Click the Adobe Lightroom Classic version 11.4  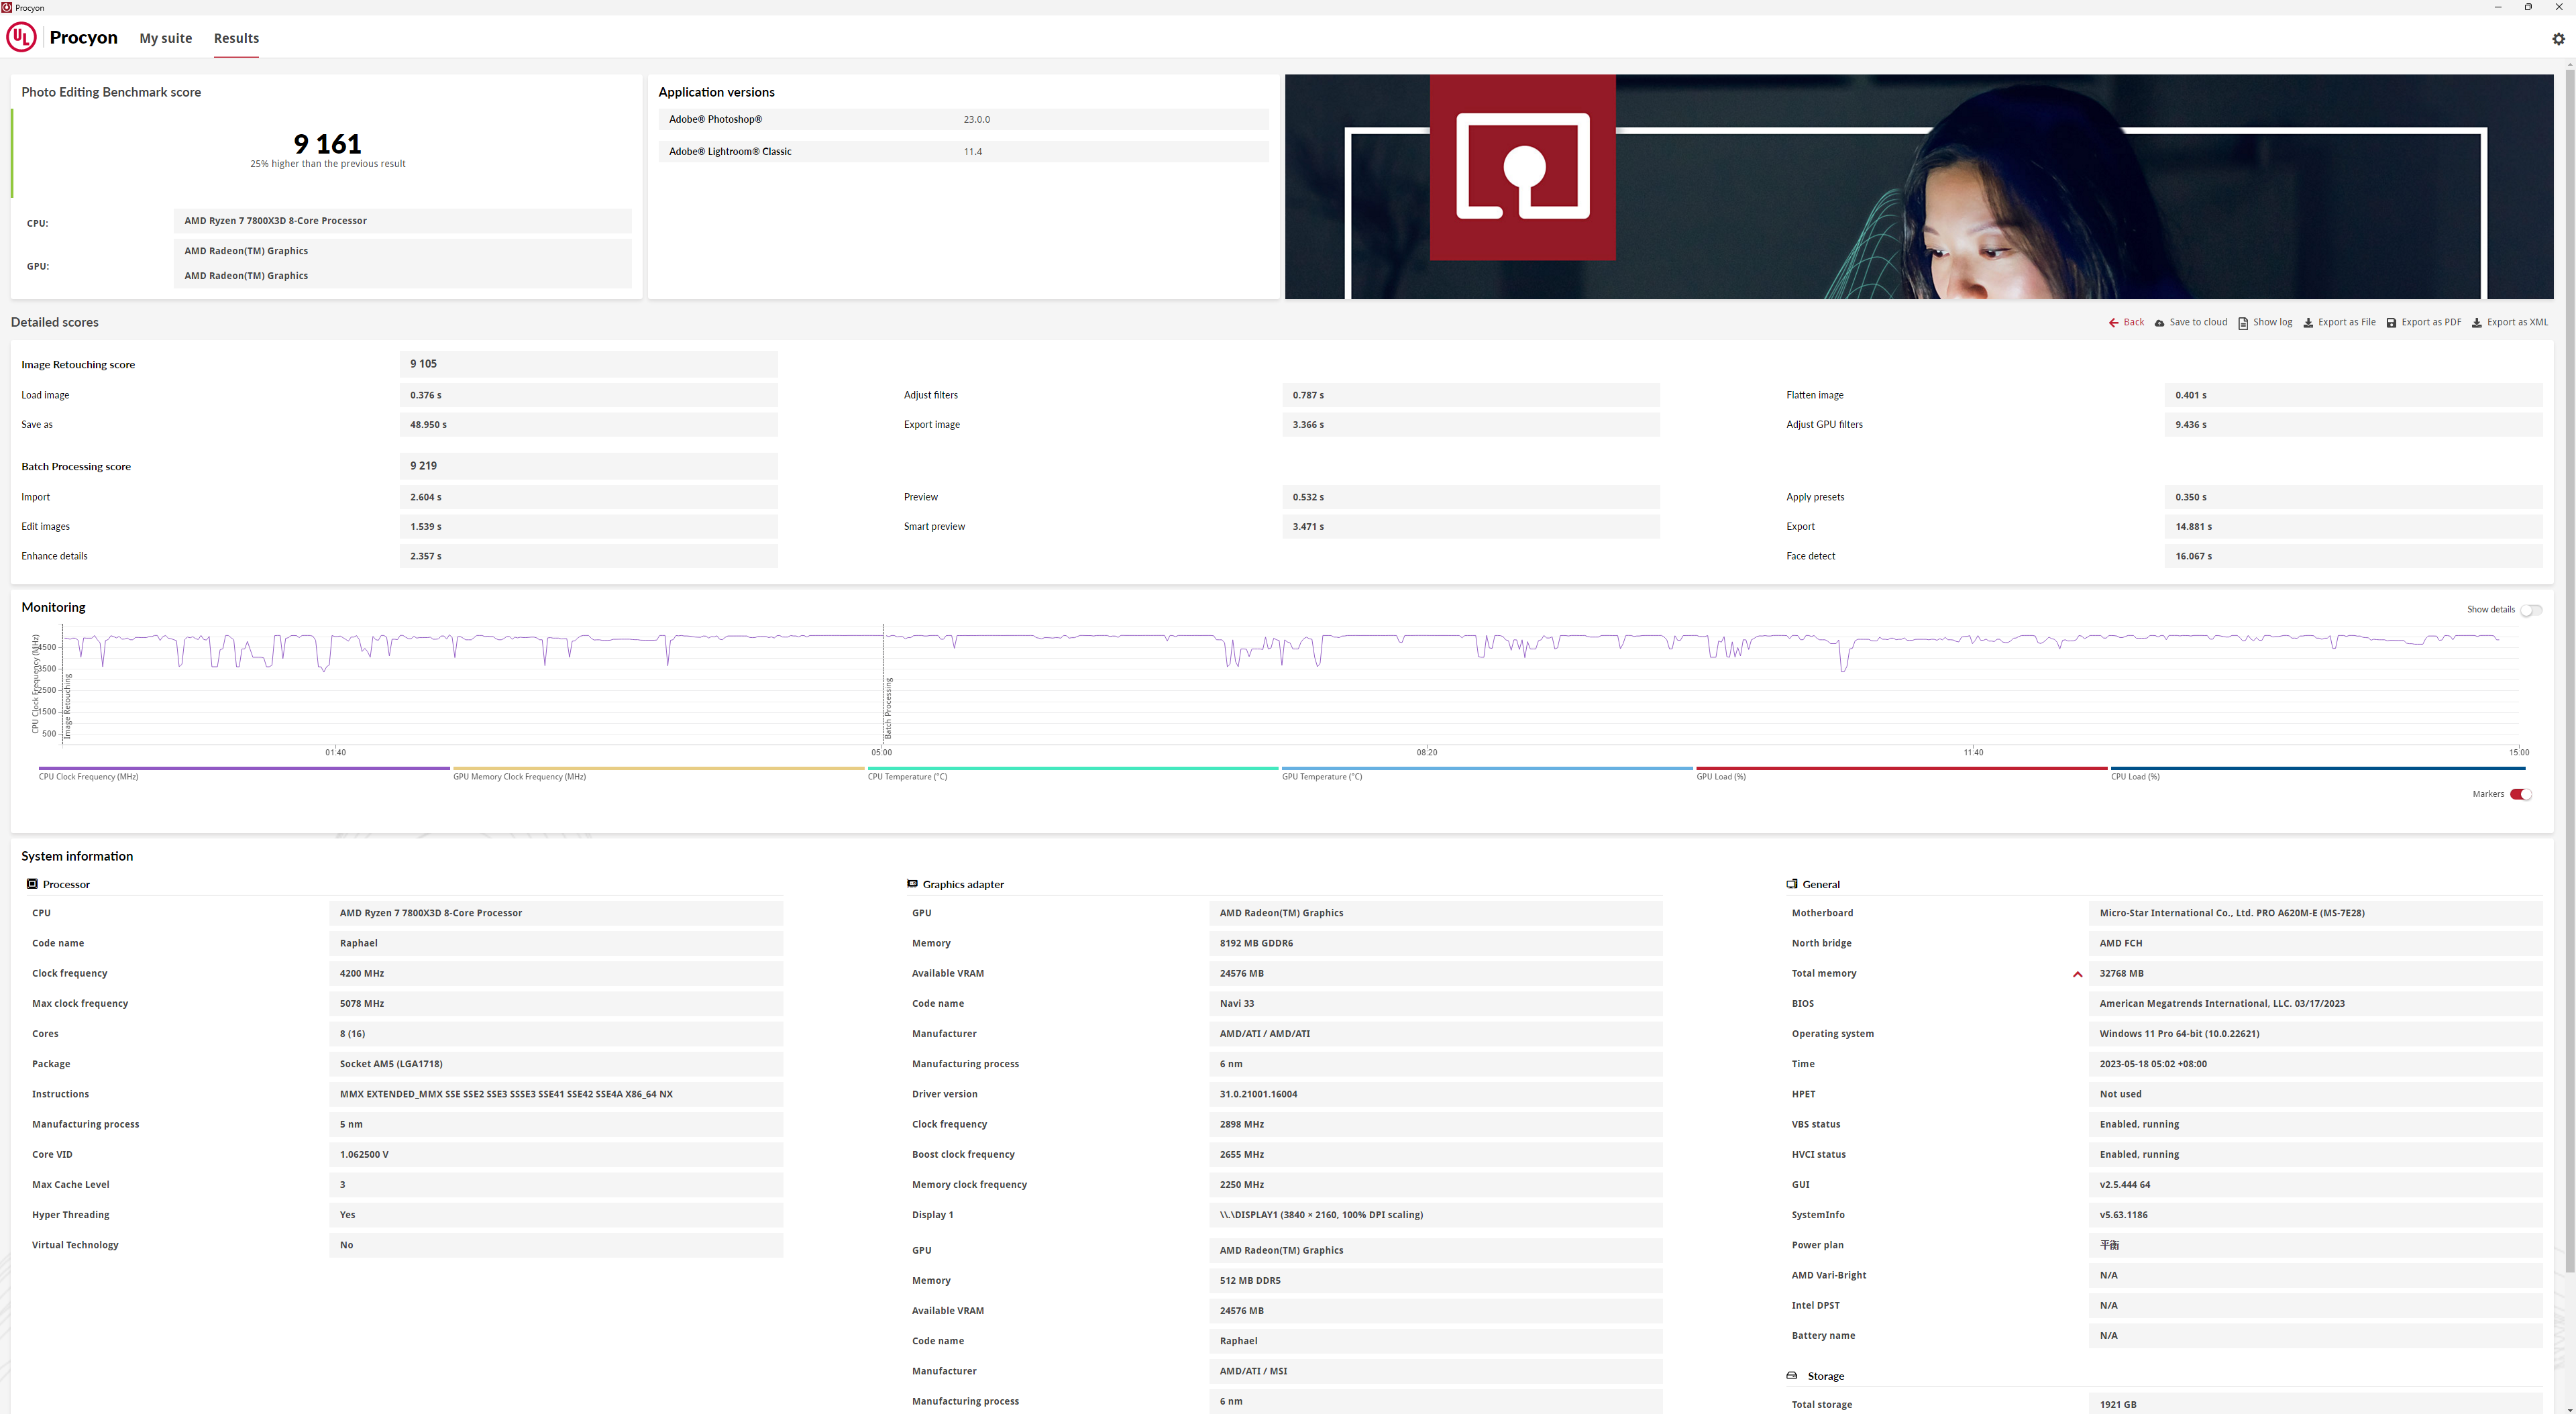pyautogui.click(x=972, y=152)
